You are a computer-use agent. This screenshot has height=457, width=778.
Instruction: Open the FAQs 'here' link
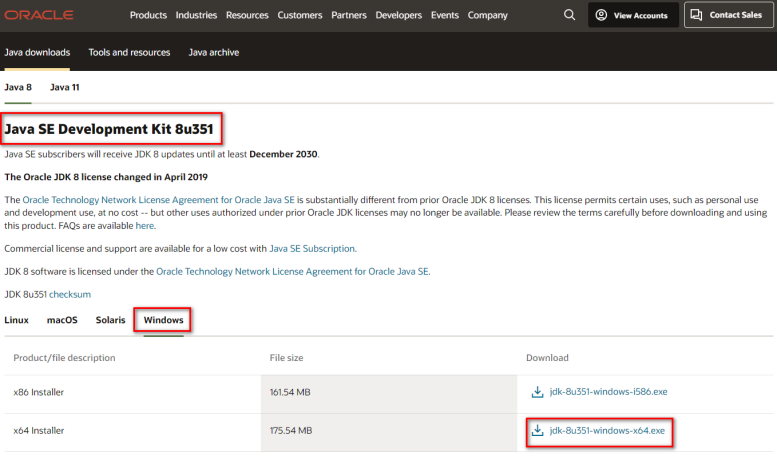pyautogui.click(x=145, y=226)
